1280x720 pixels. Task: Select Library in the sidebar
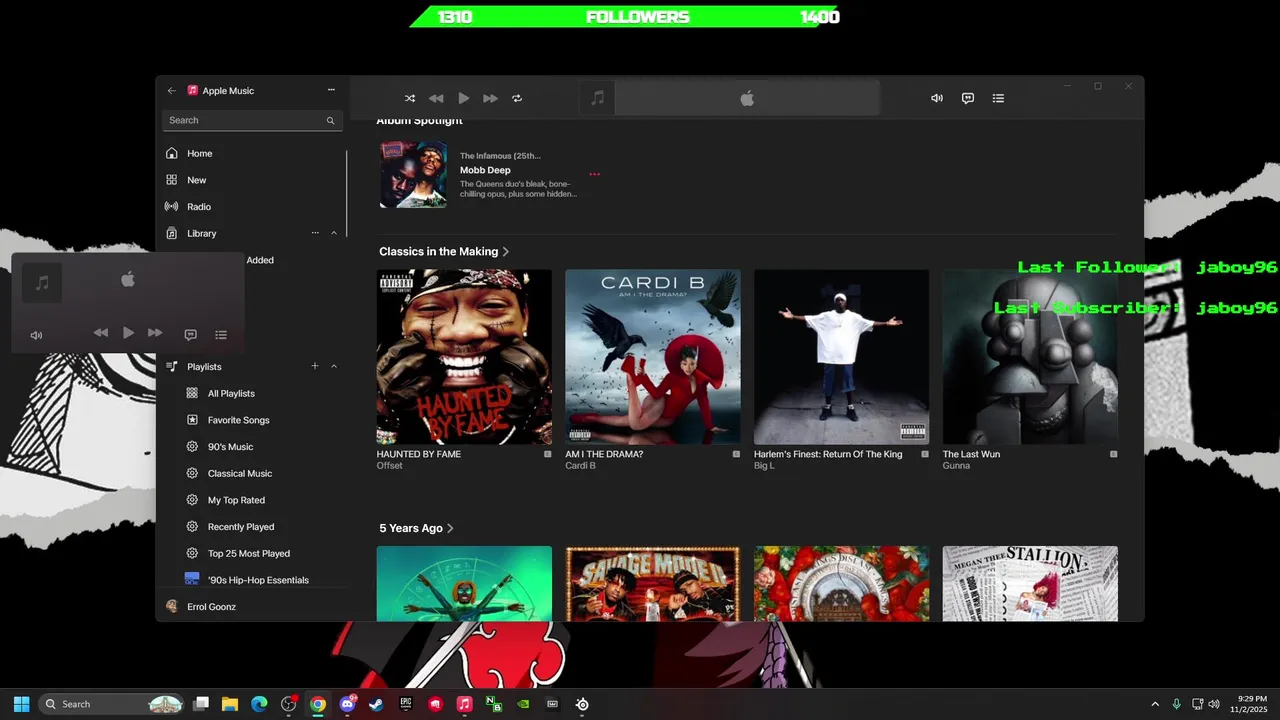(x=201, y=233)
